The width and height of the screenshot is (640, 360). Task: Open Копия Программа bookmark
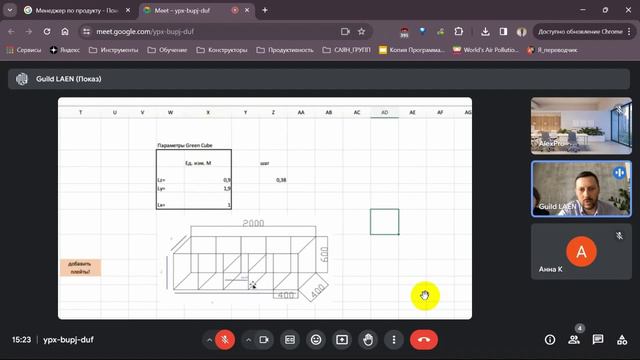[411, 50]
